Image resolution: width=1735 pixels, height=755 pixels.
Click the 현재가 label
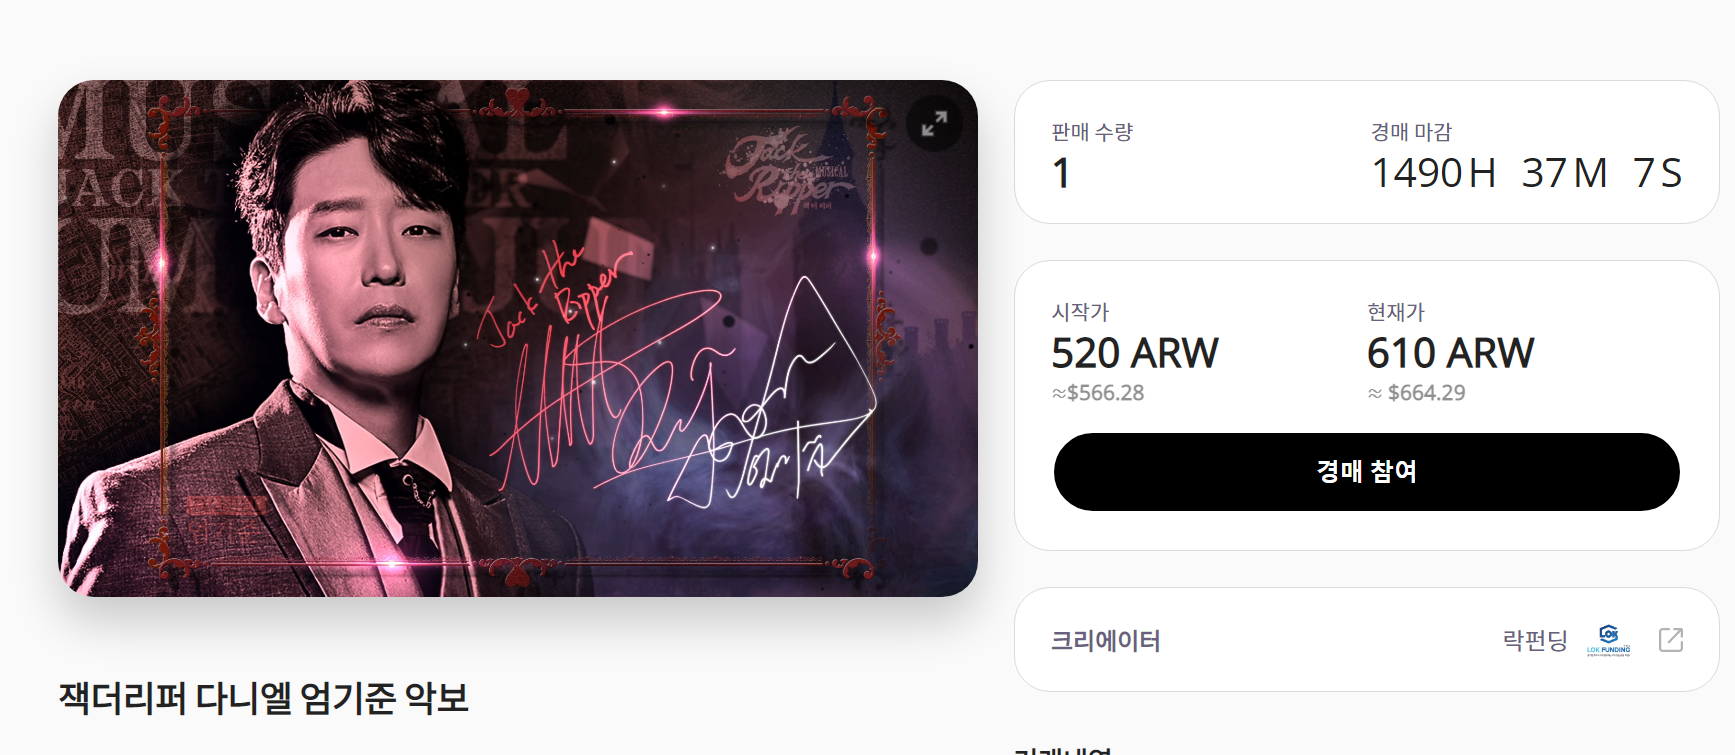(1396, 312)
